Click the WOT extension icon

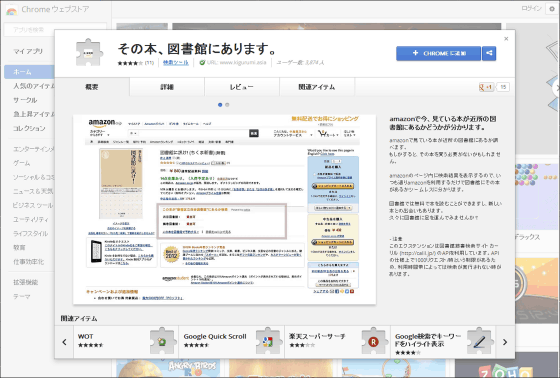tap(163, 341)
